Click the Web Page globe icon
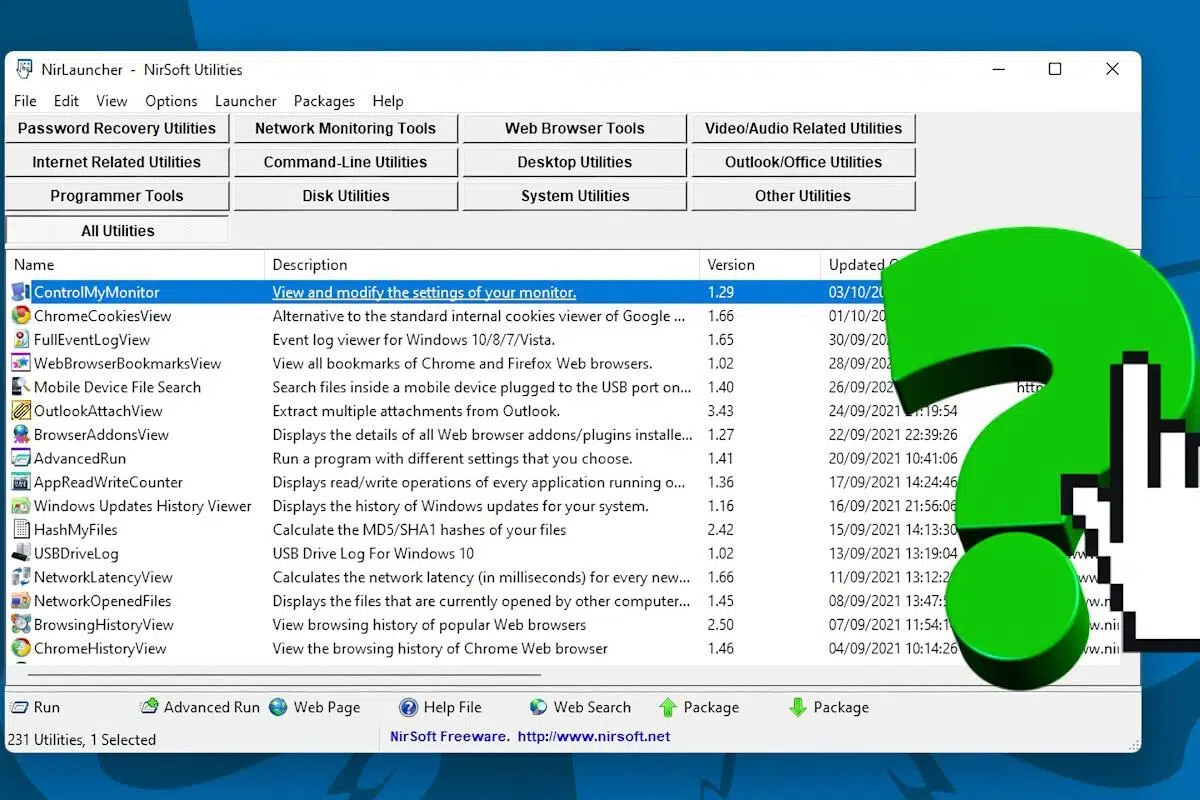 pos(278,708)
